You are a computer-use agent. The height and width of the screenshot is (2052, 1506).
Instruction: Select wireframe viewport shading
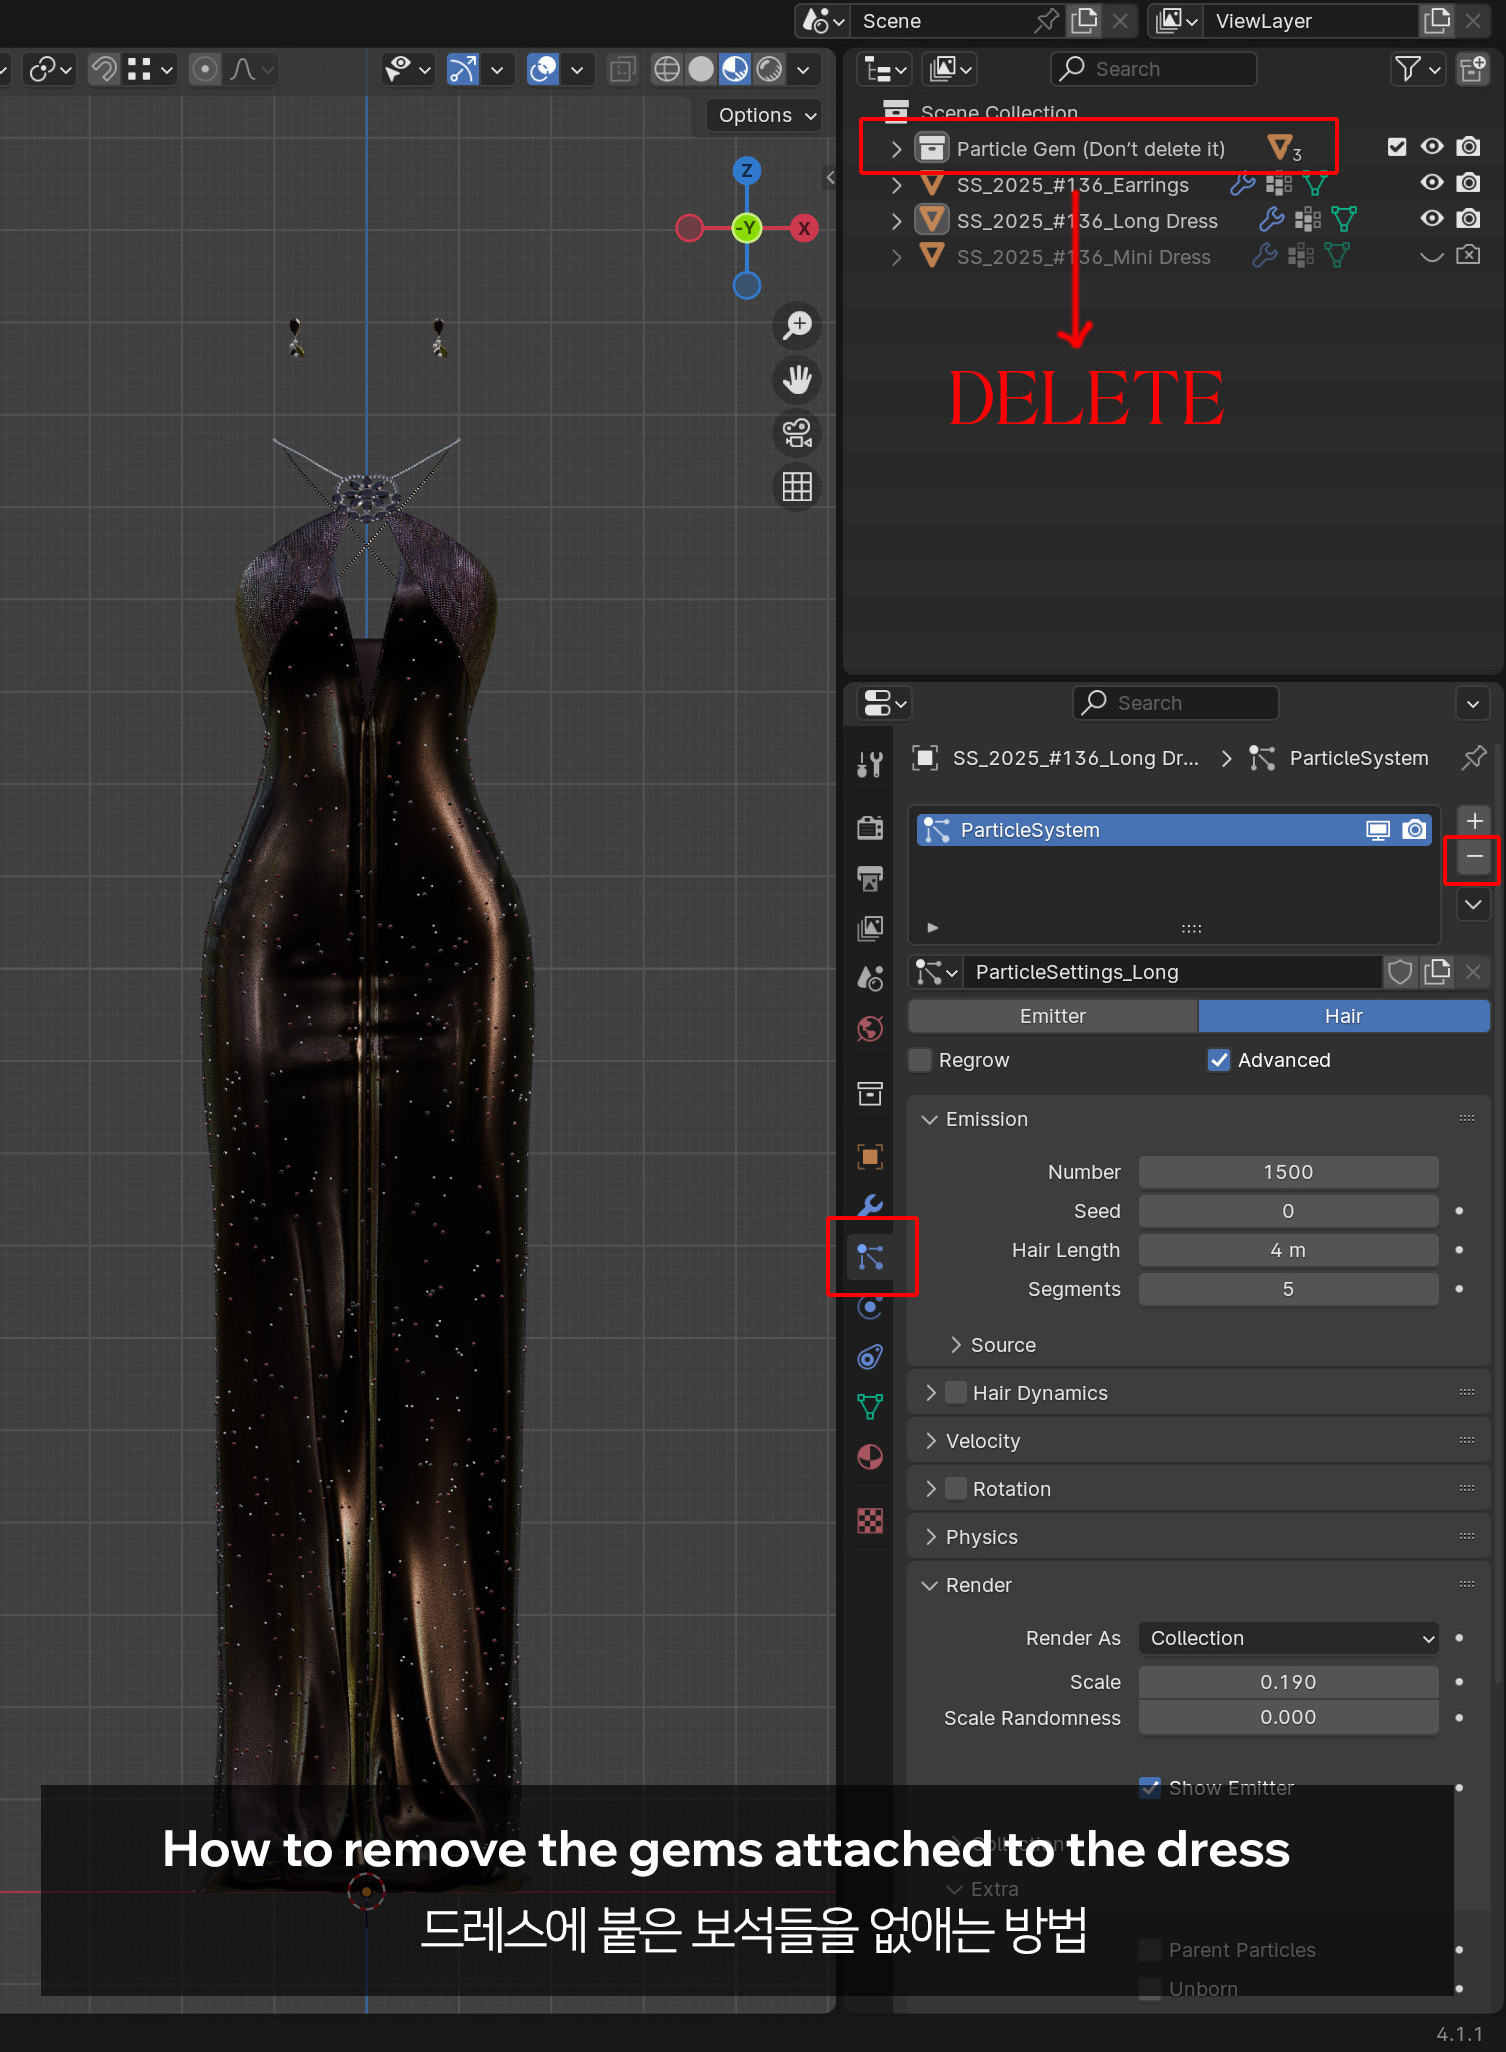(x=667, y=69)
